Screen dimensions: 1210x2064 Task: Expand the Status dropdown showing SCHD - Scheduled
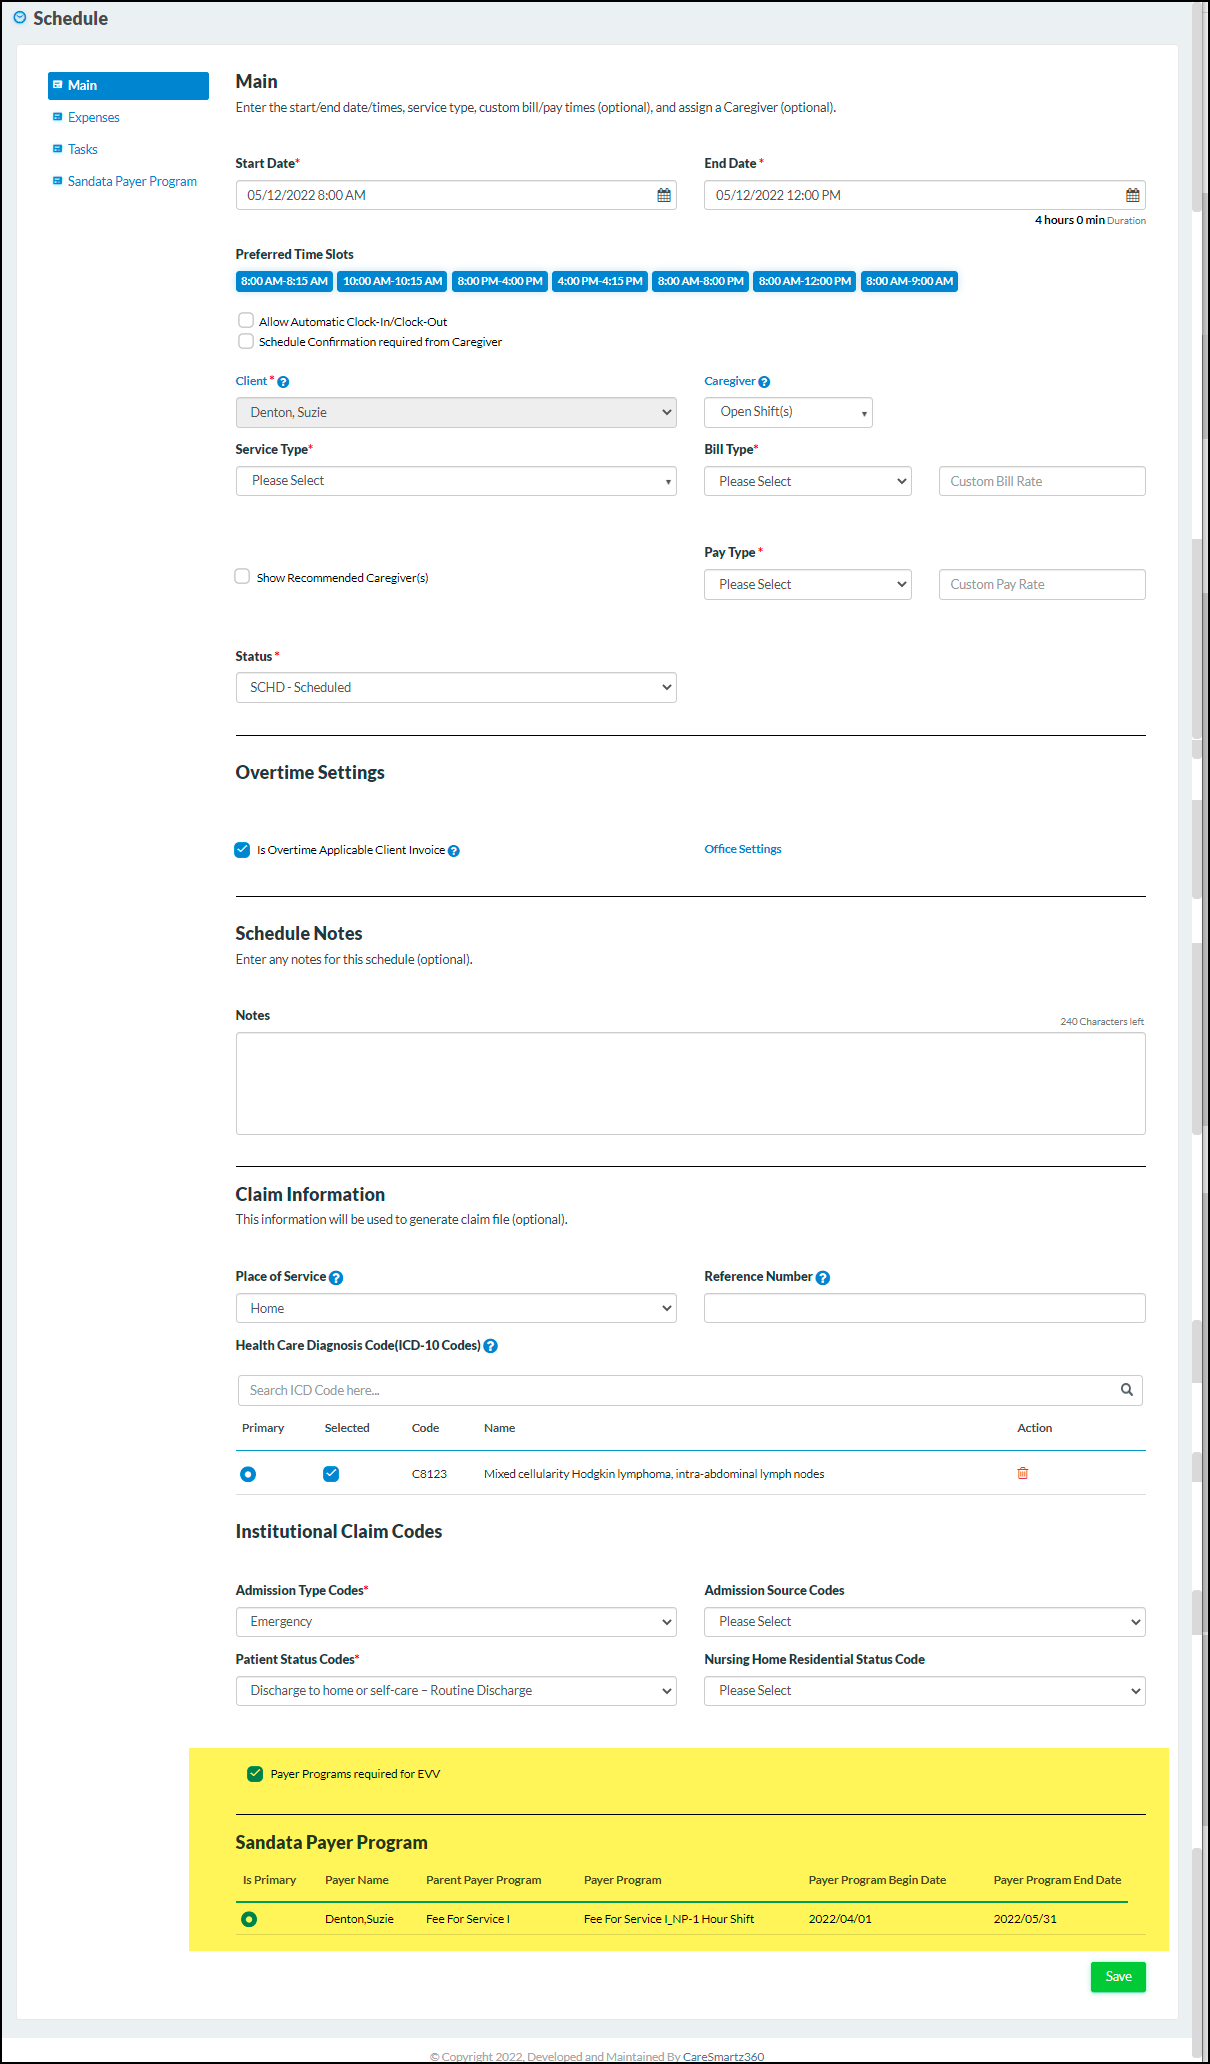pyautogui.click(x=456, y=688)
